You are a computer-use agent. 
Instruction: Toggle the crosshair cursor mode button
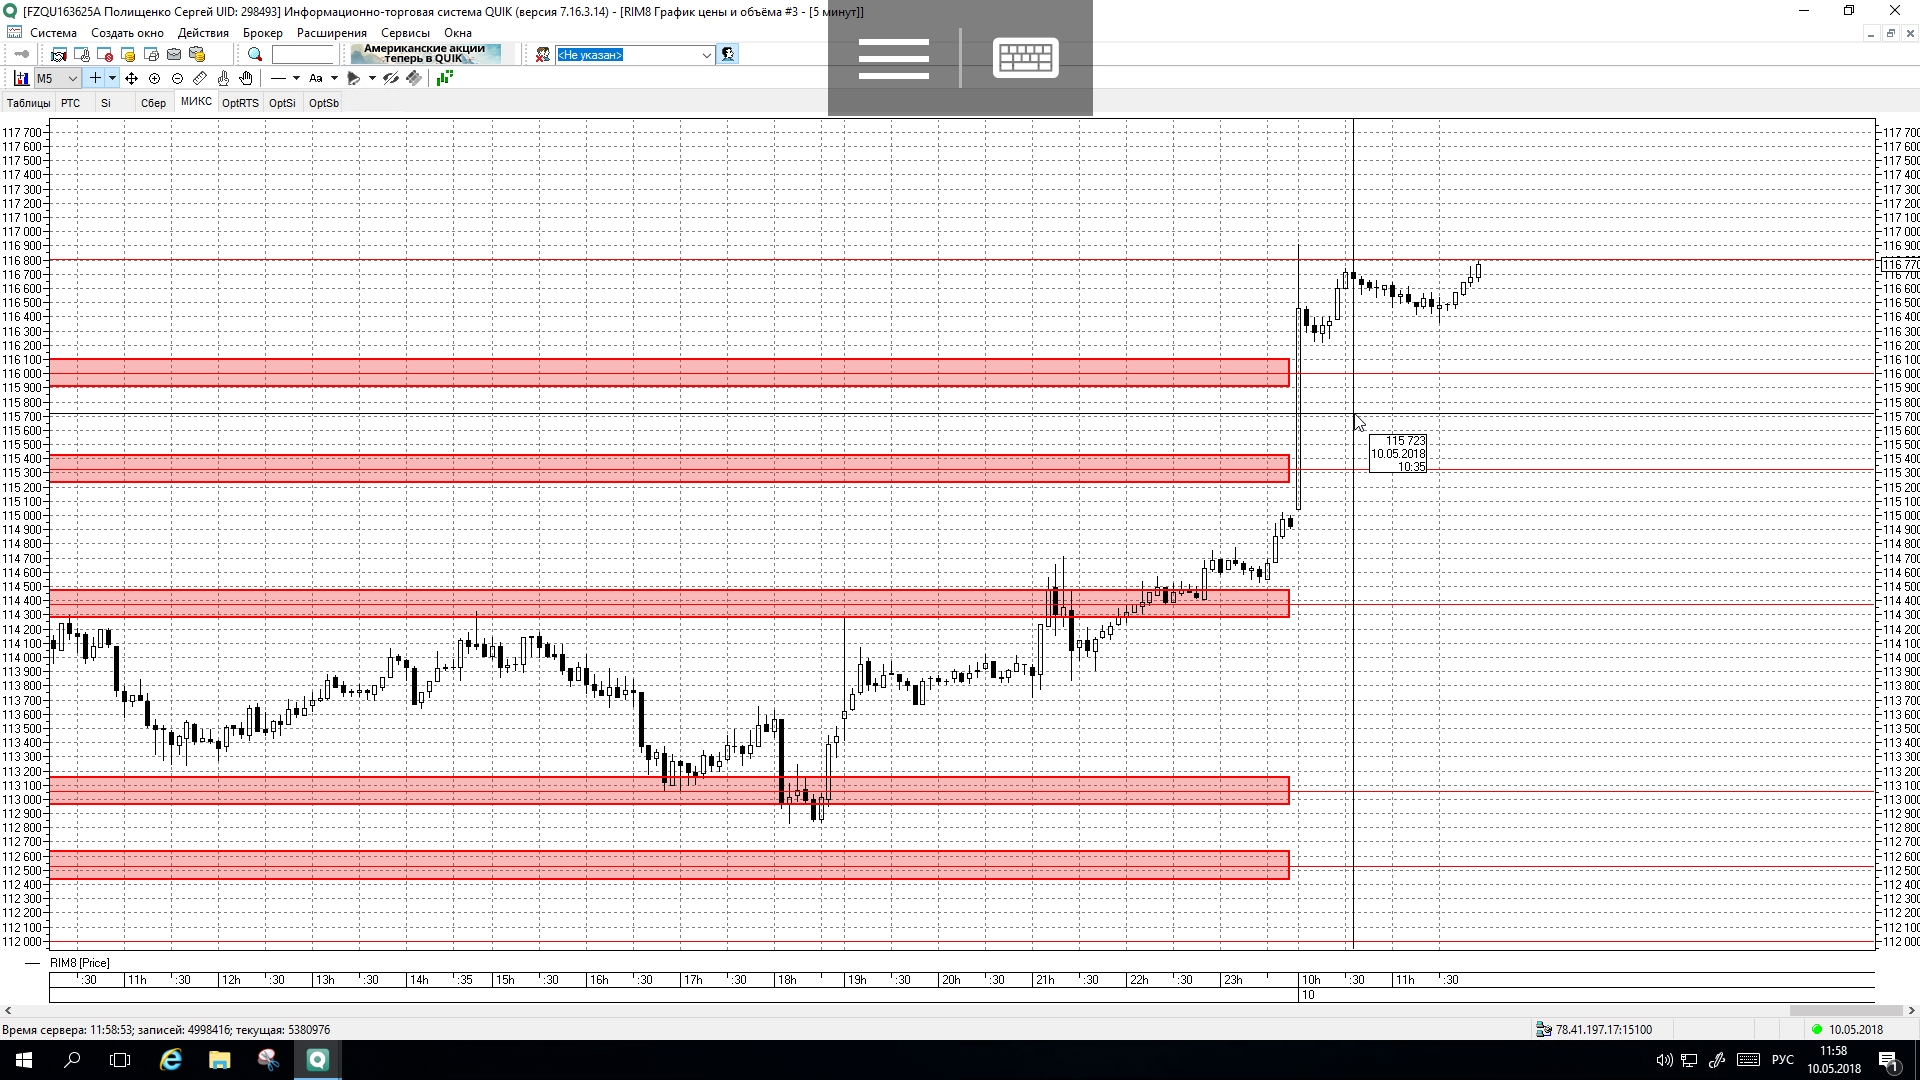(x=95, y=78)
